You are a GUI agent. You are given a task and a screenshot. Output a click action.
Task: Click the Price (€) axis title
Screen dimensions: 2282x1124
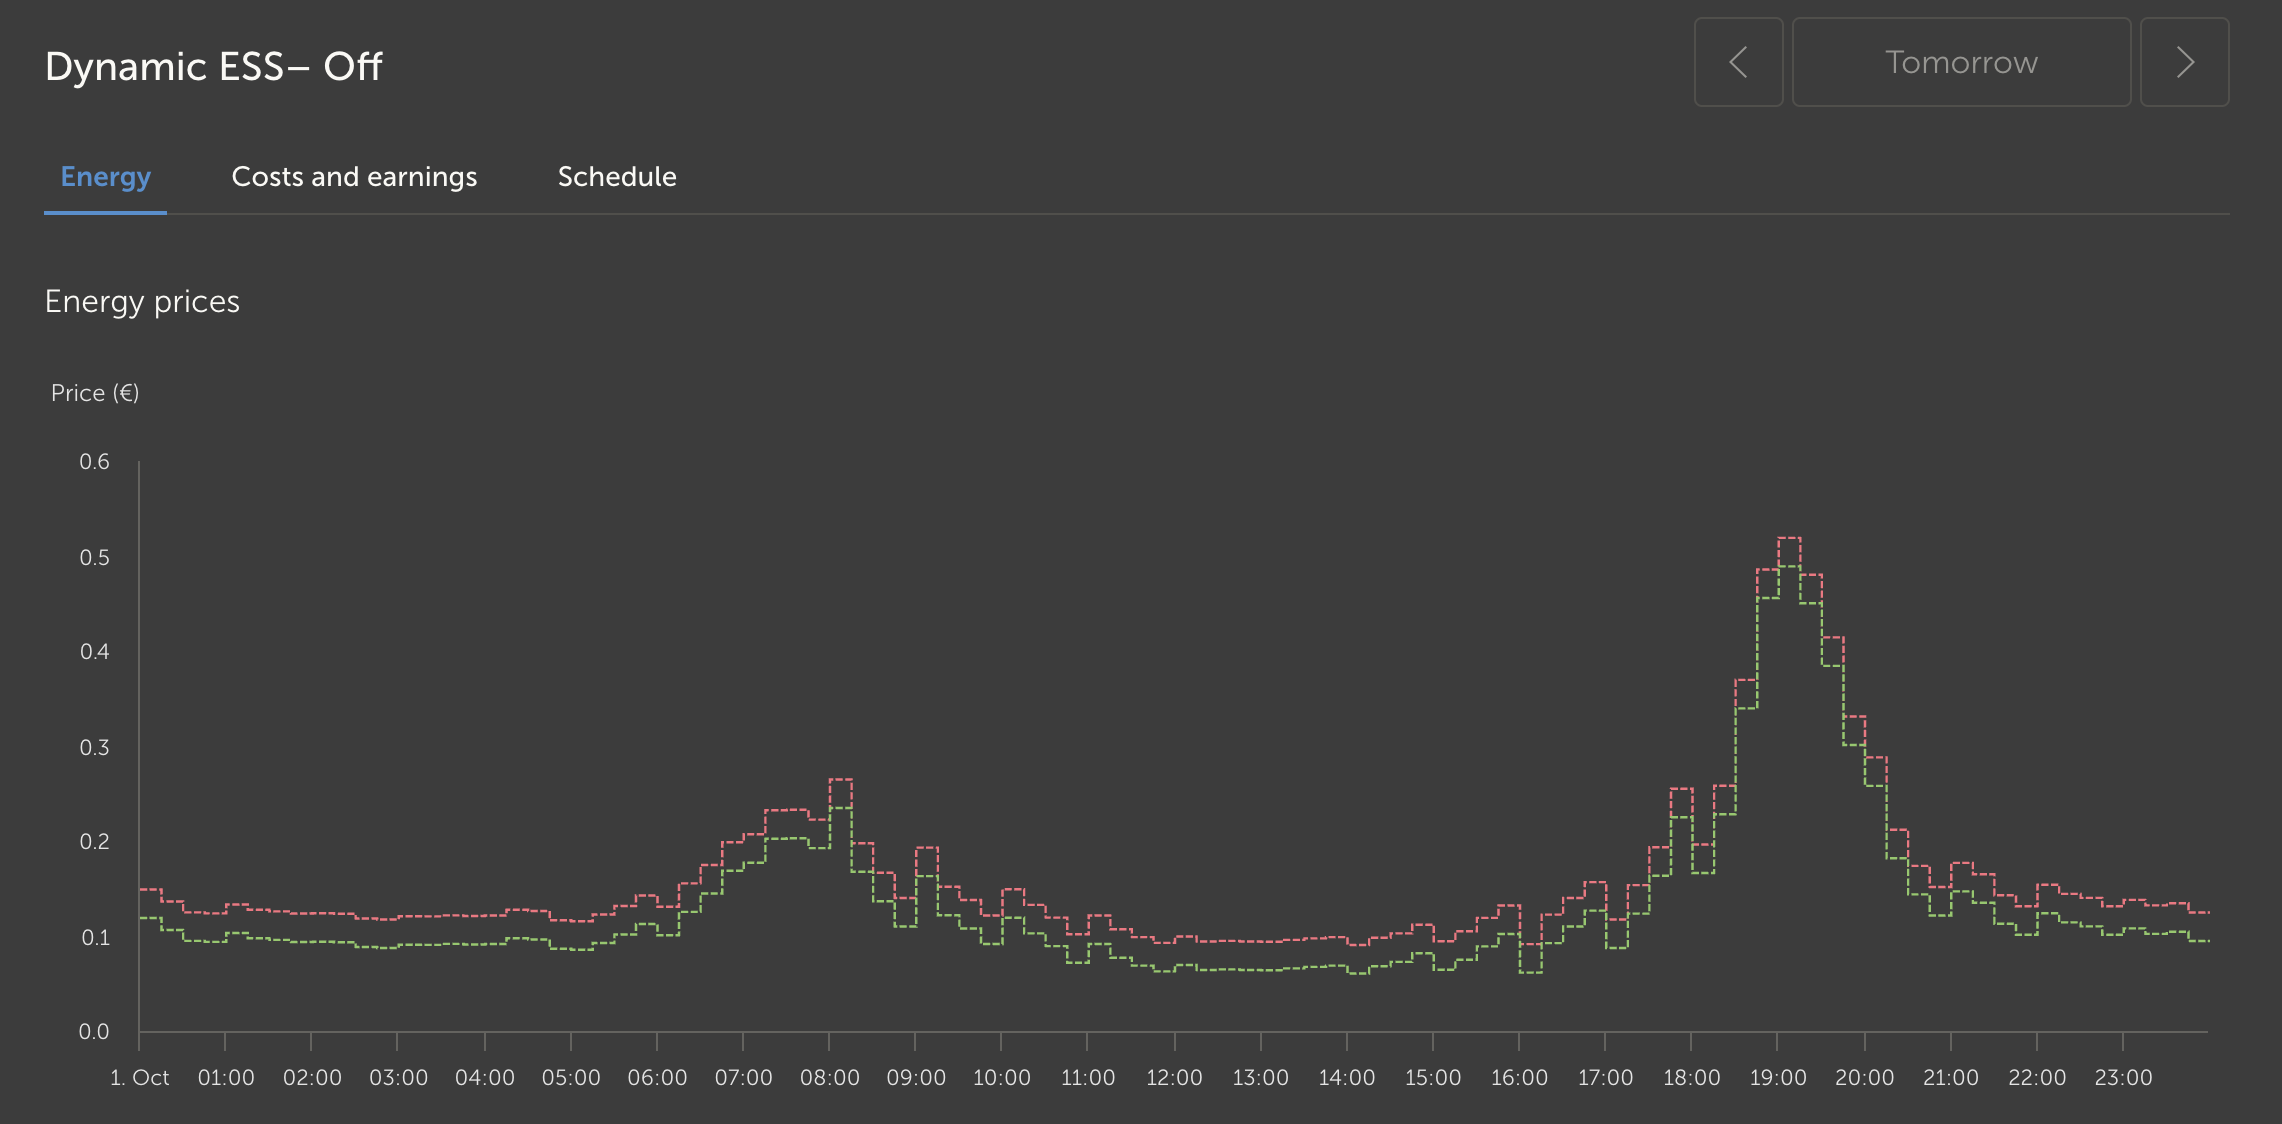[x=95, y=393]
